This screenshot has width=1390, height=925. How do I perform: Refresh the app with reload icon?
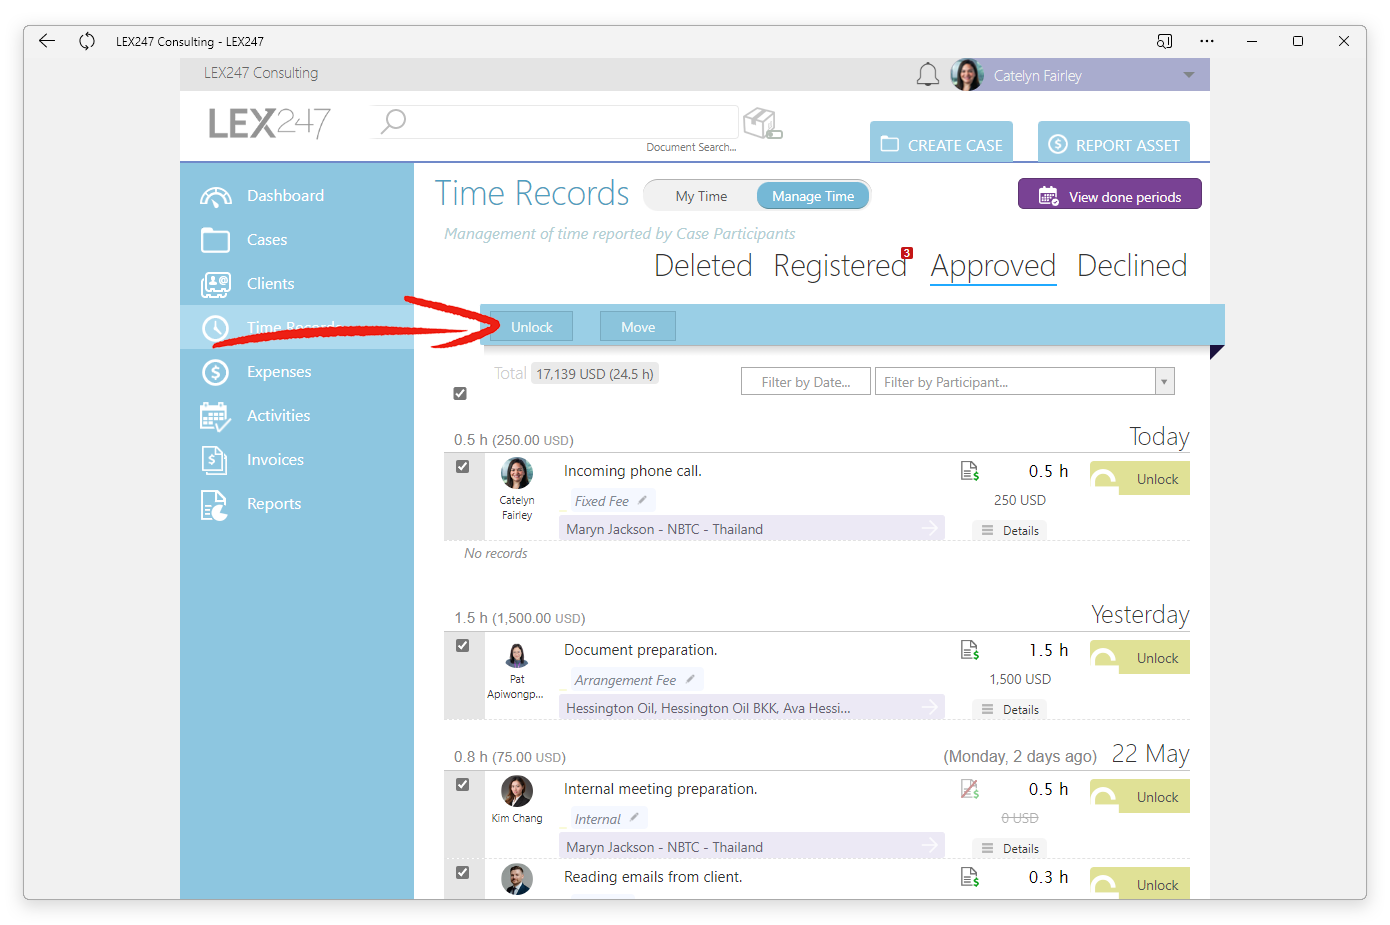pyautogui.click(x=87, y=41)
